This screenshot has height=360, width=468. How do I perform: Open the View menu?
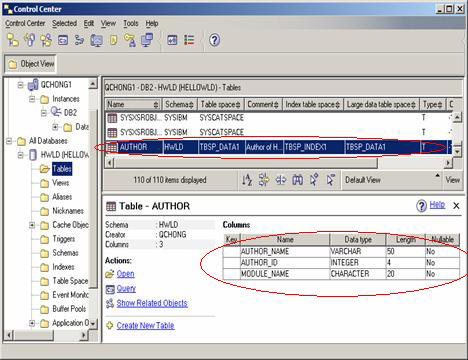pyautogui.click(x=108, y=23)
